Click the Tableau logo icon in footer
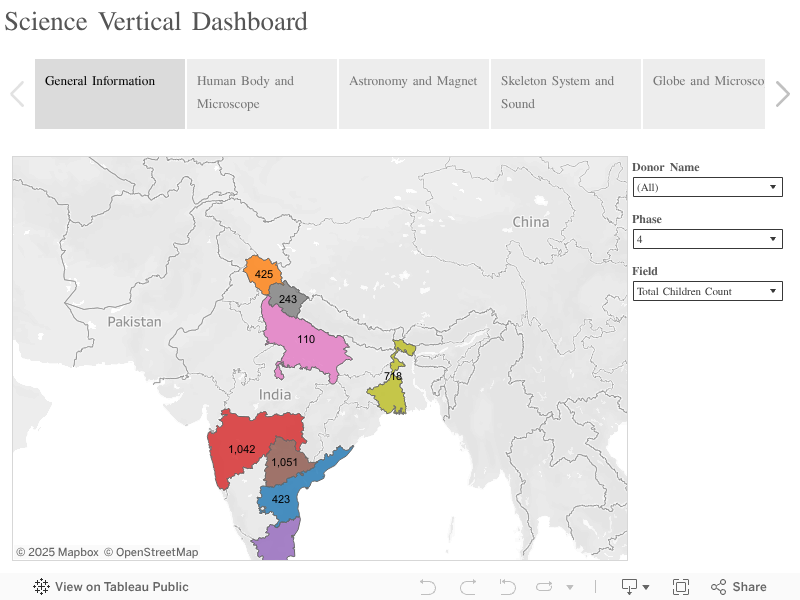The image size is (800, 600). point(41,587)
